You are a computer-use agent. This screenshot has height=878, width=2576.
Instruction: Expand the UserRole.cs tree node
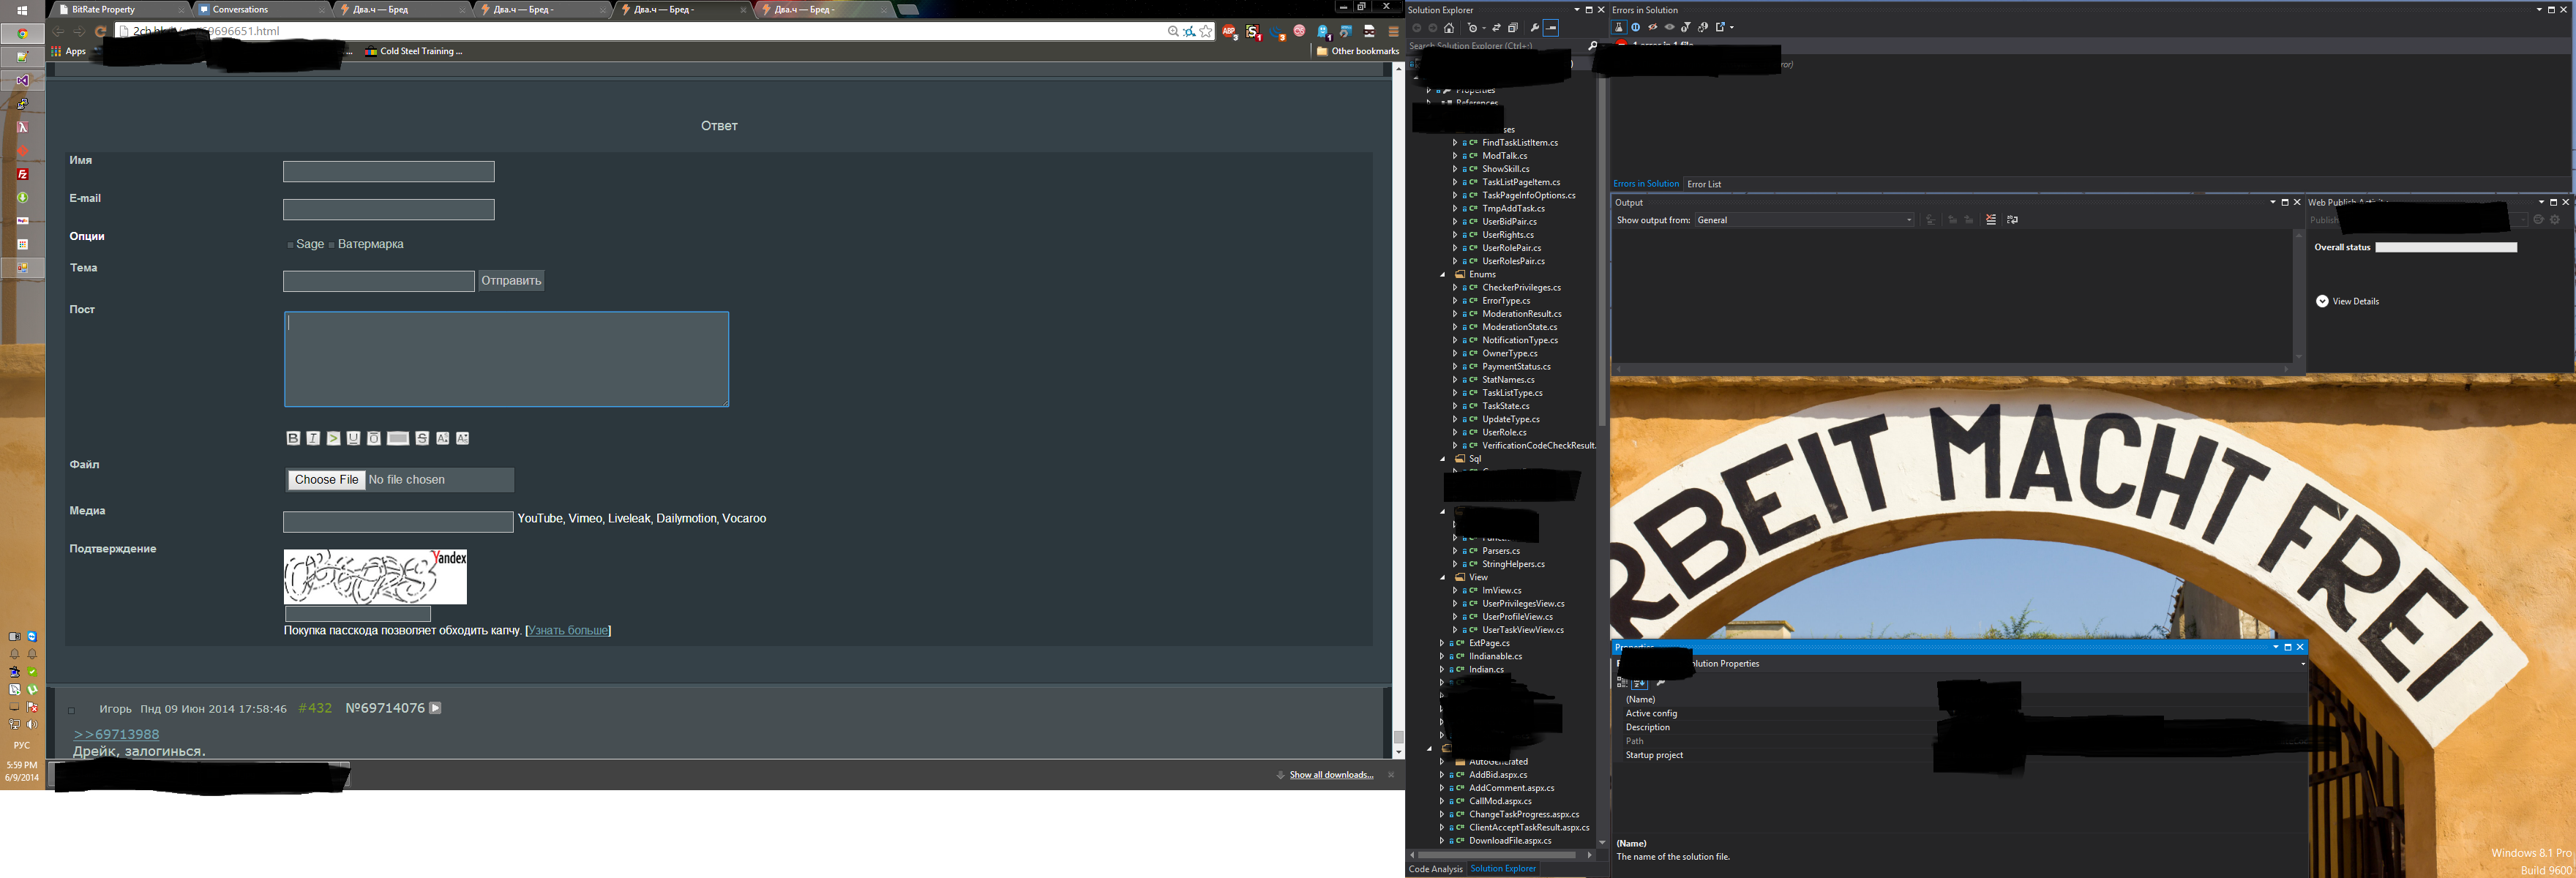point(1455,433)
